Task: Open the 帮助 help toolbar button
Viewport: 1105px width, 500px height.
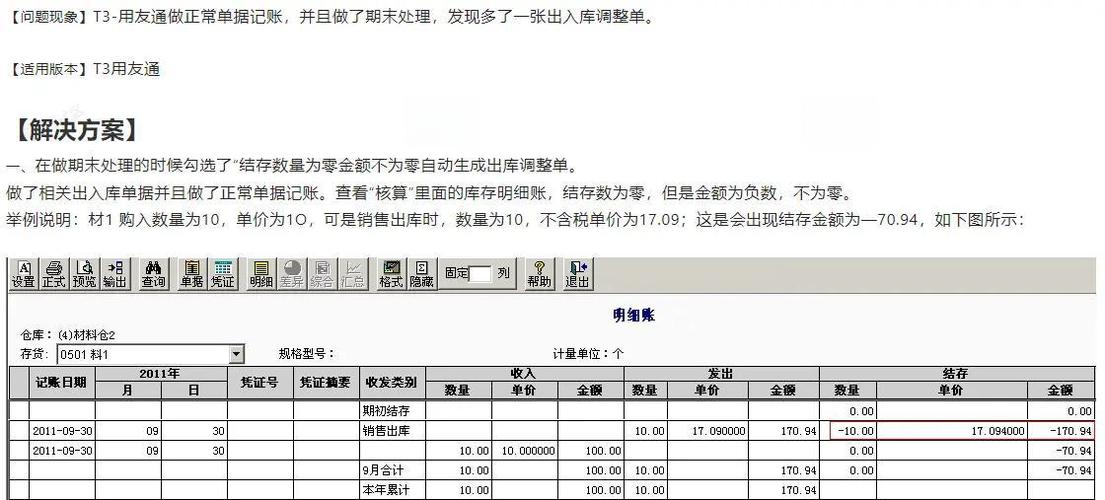Action: 539,274
